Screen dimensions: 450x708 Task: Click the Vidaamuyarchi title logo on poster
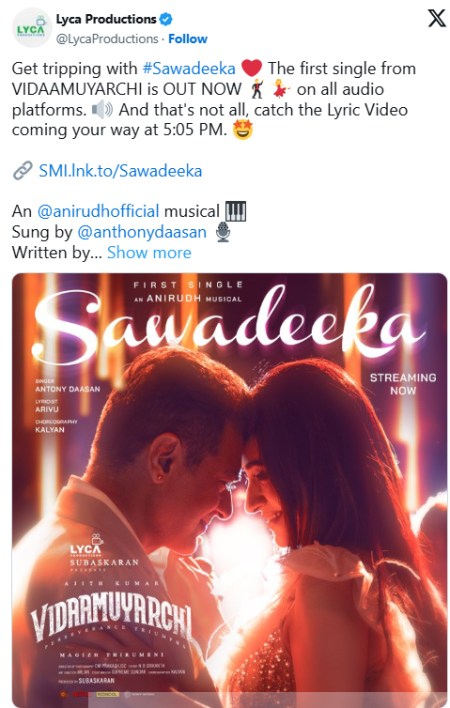(x=111, y=621)
